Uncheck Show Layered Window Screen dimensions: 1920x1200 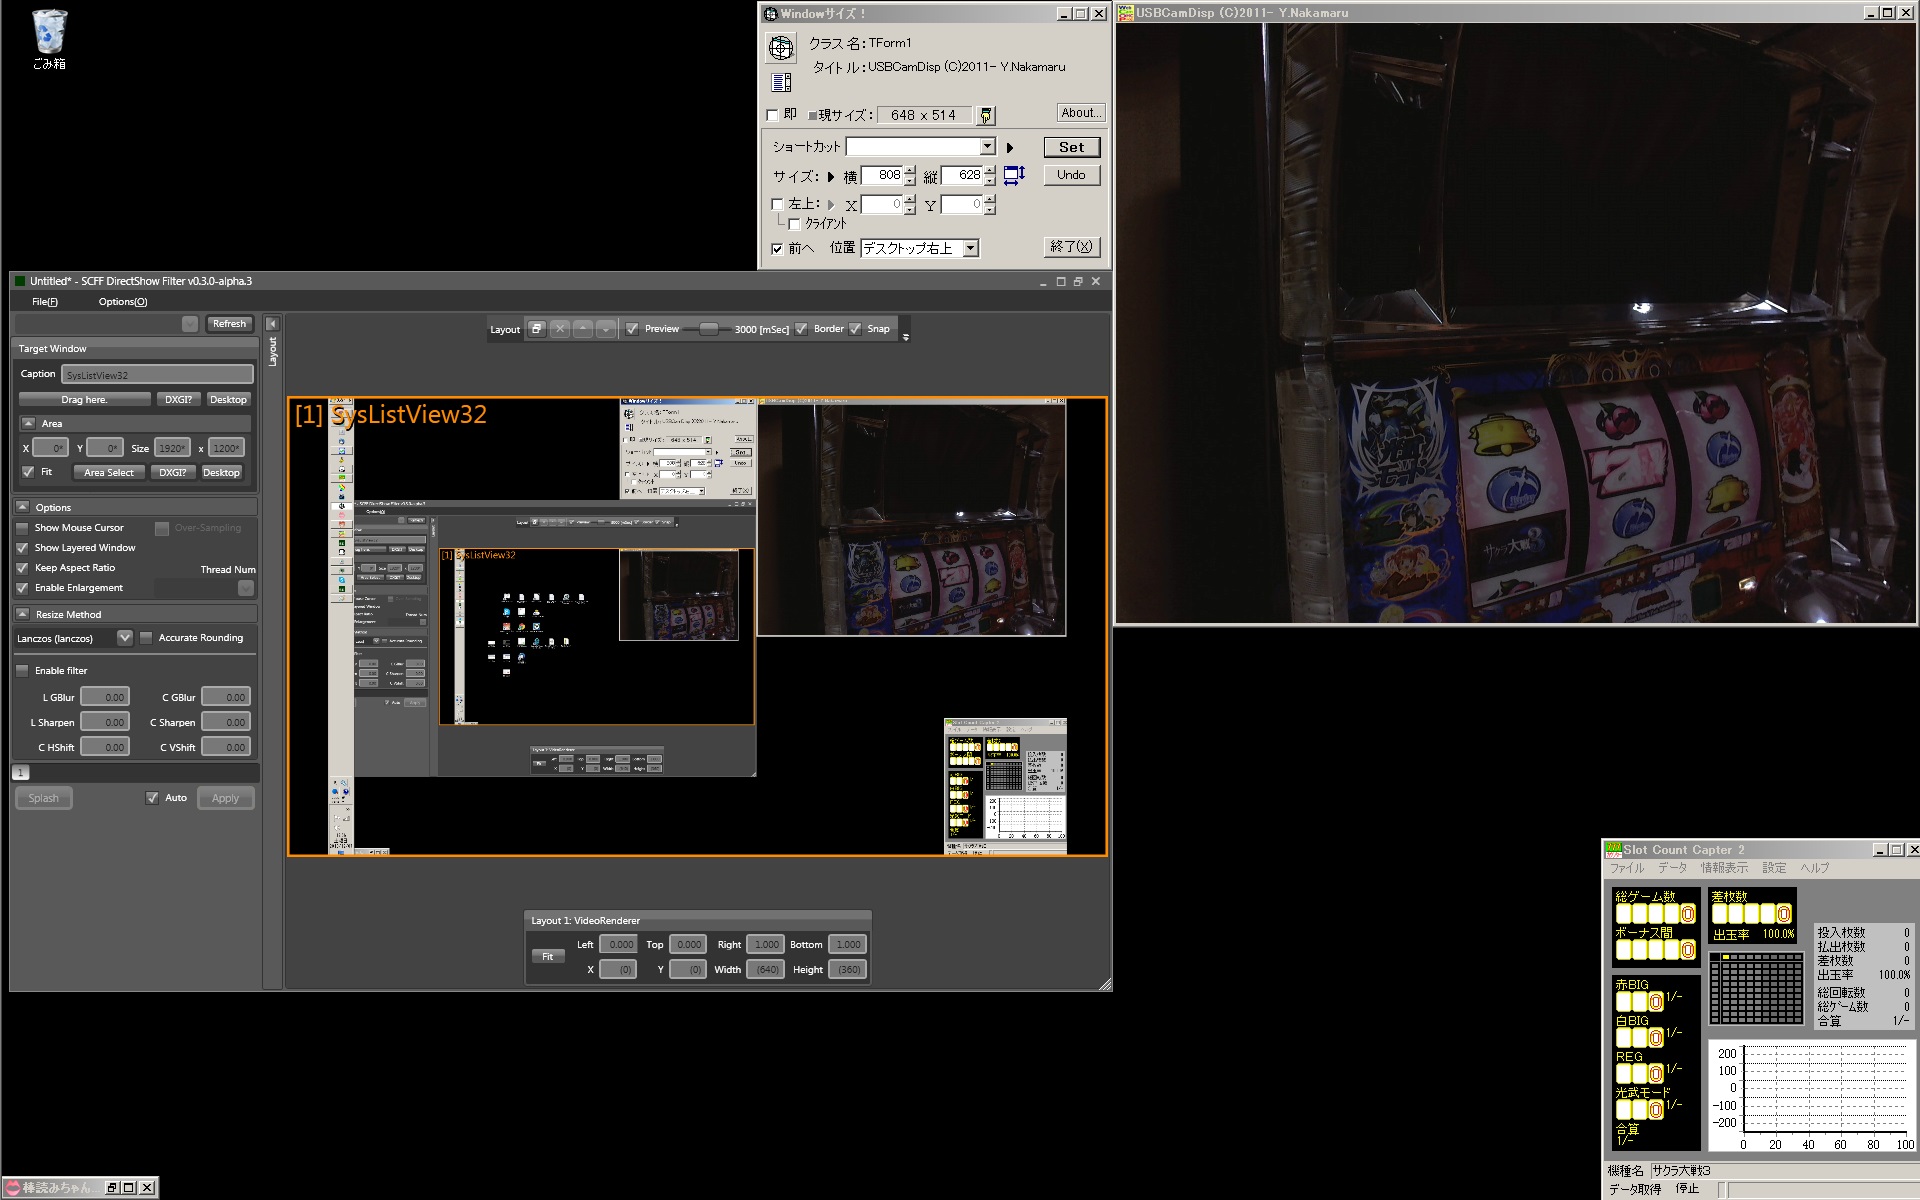coord(22,548)
